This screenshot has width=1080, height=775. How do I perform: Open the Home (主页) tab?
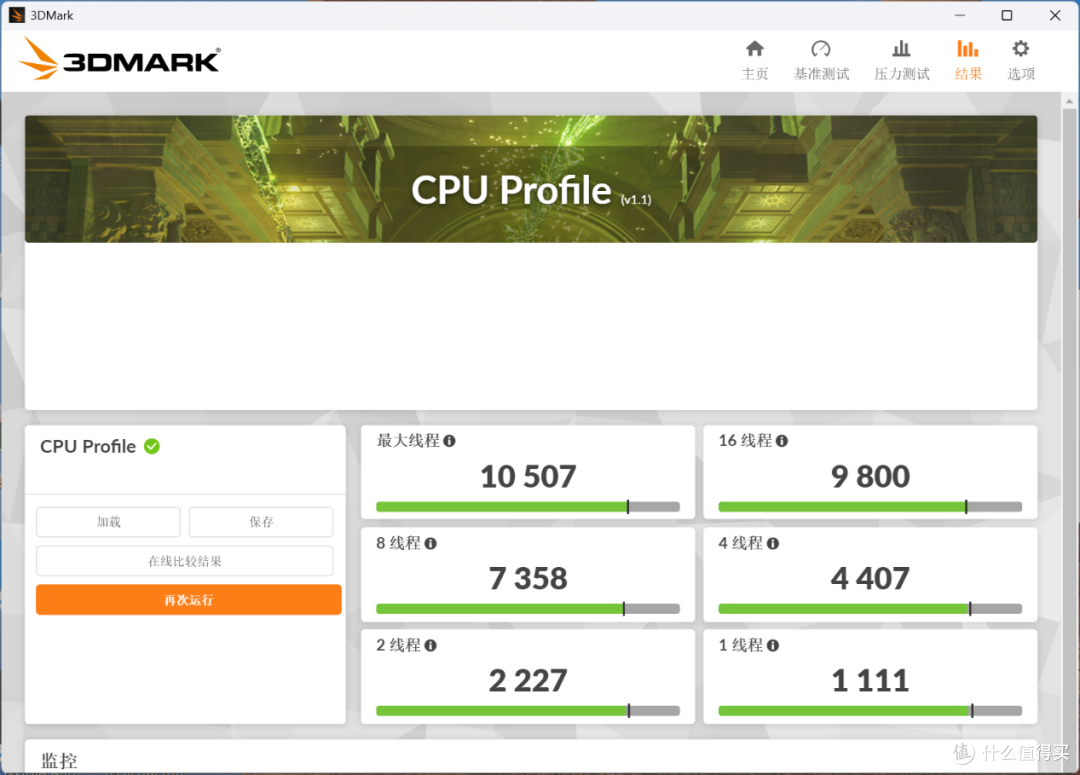point(755,61)
